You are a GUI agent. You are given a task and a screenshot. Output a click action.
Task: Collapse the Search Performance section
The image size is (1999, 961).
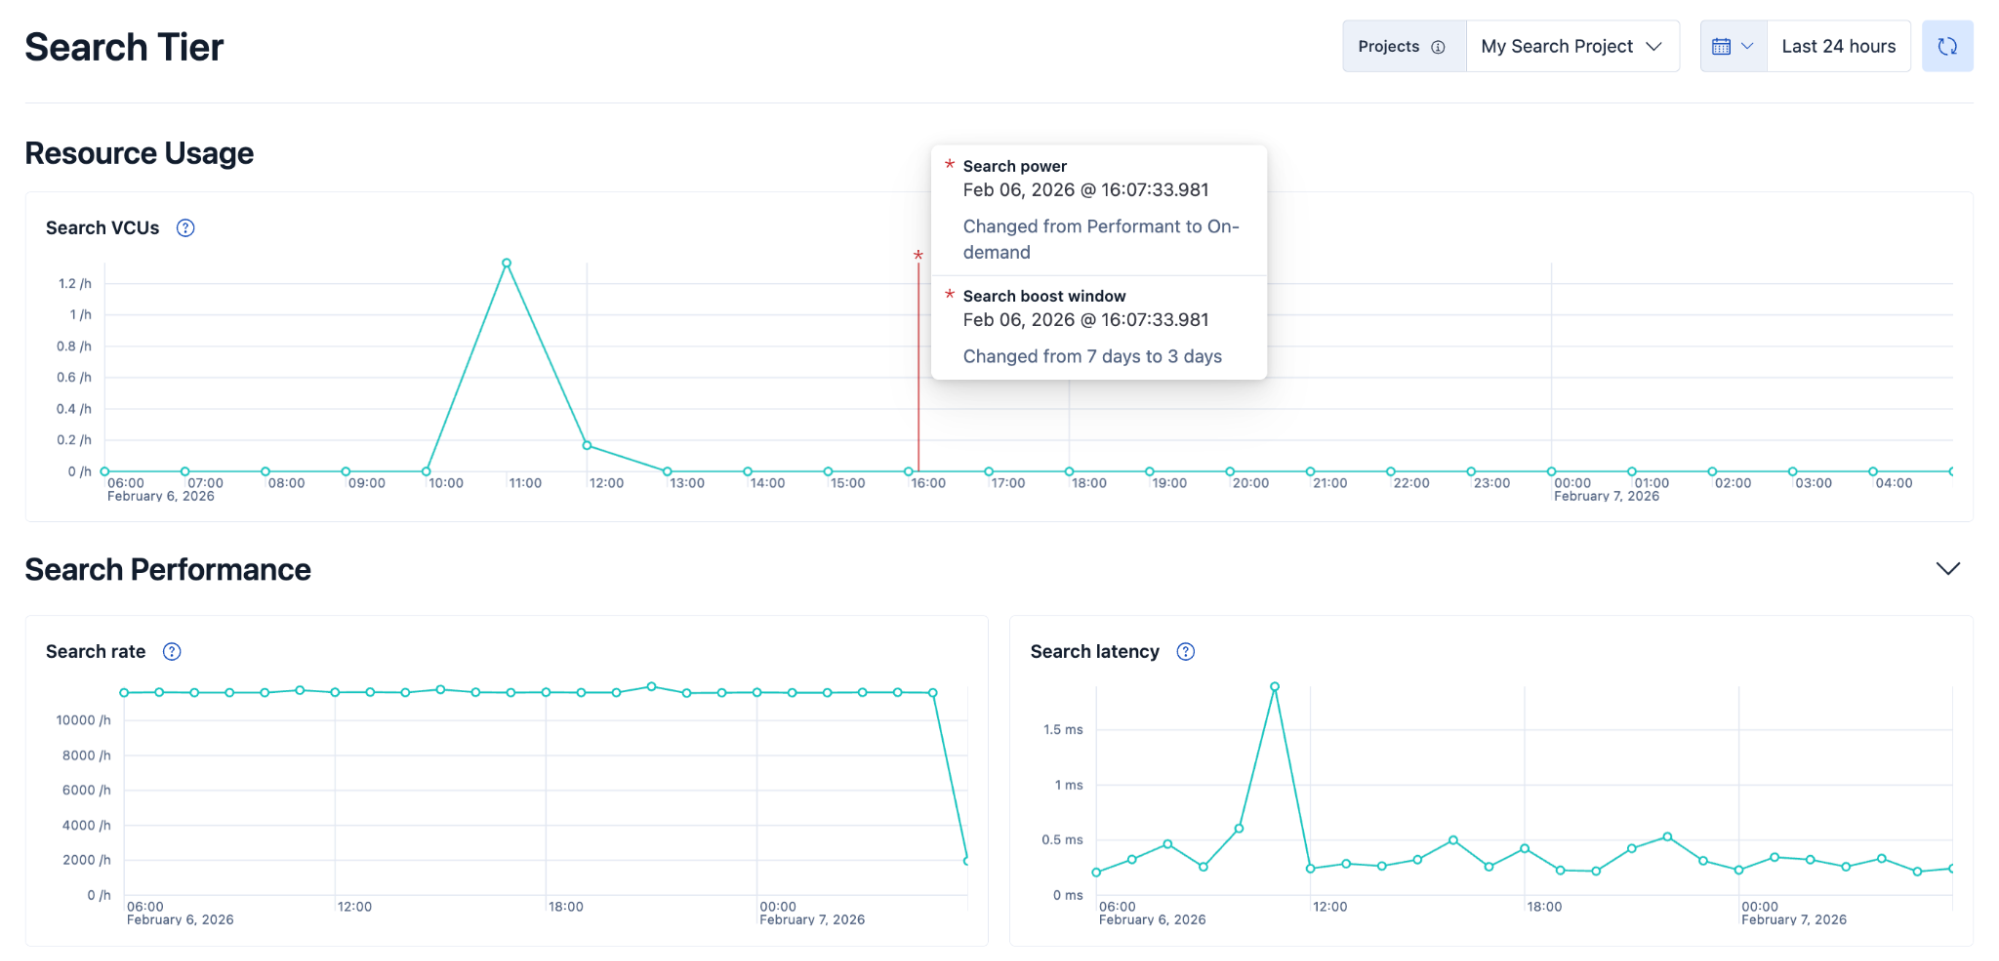(x=1948, y=569)
